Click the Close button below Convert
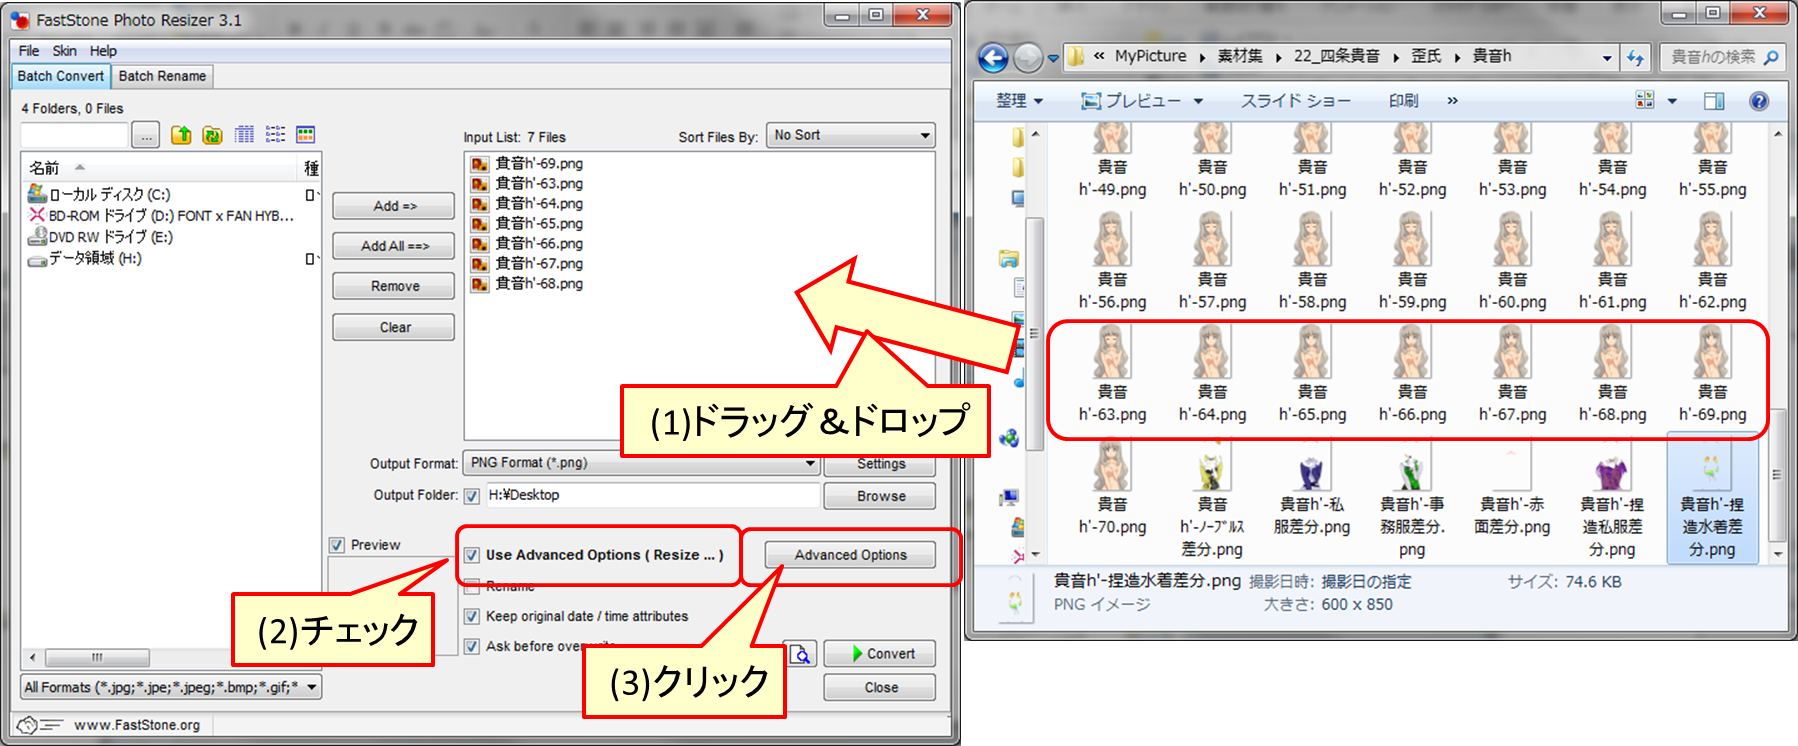The height and width of the screenshot is (746, 1798). [x=880, y=688]
